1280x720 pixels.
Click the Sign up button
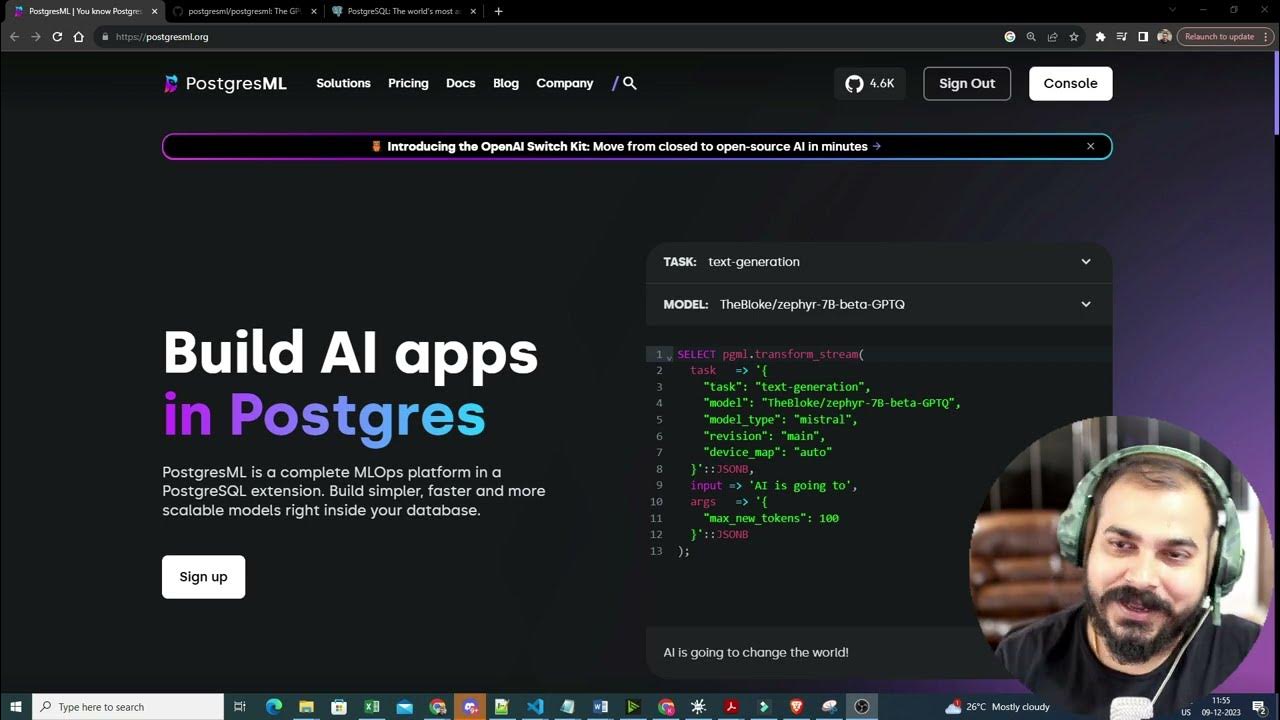(x=203, y=577)
